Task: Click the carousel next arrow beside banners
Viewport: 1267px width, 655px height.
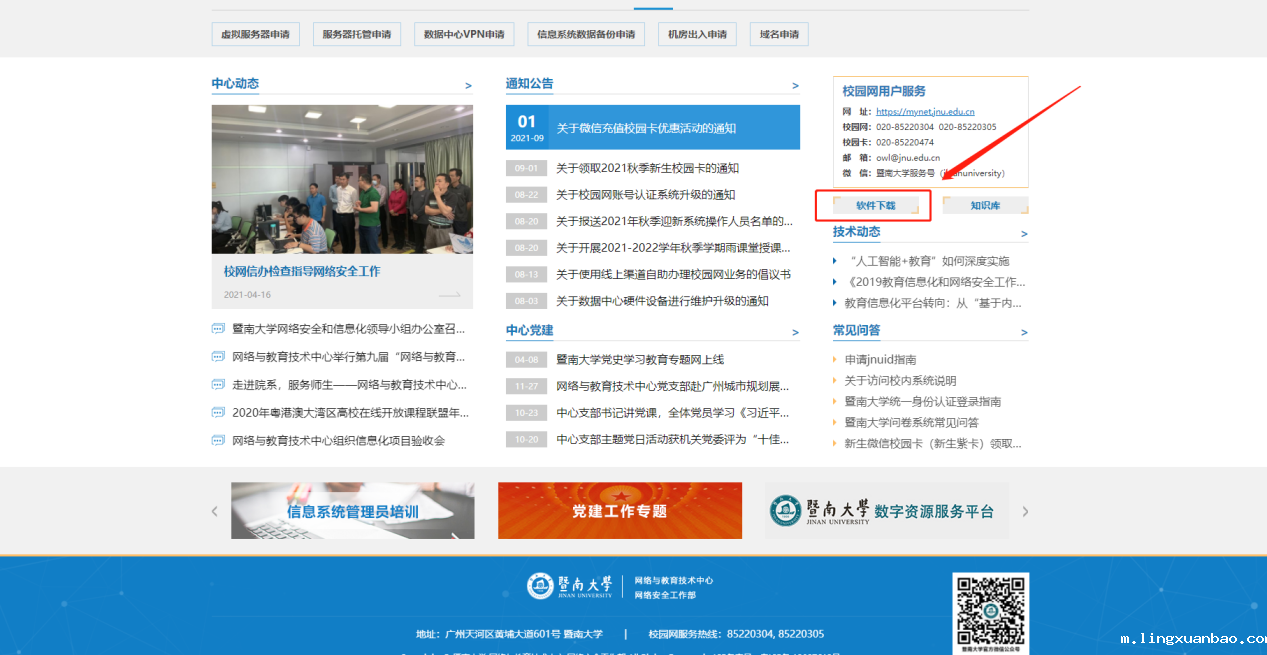Action: tap(1025, 511)
